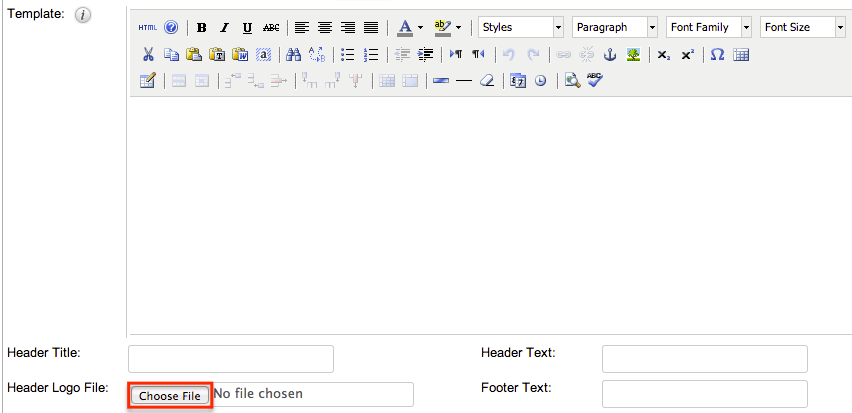This screenshot has height=413, width=852.
Task: Split merged table cells icon
Action: click(386, 81)
